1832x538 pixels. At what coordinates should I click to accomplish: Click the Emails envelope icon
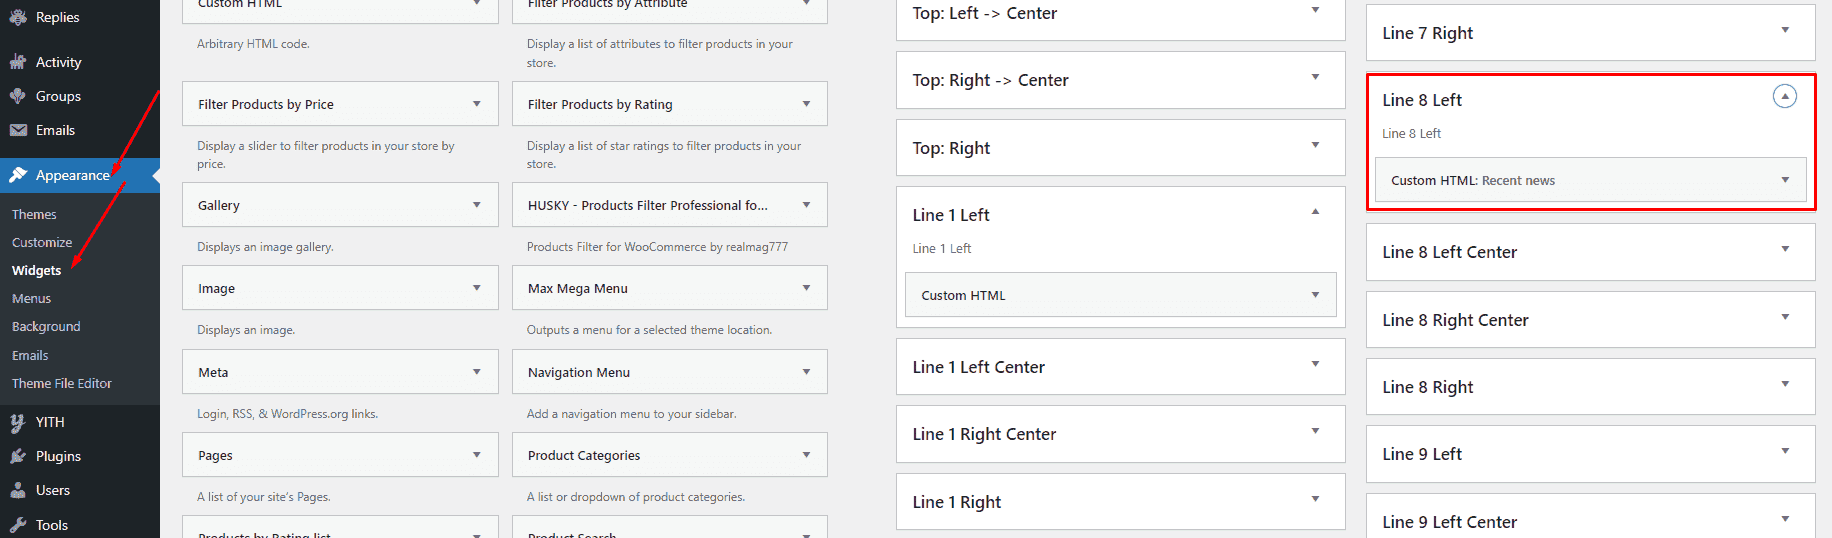18,130
